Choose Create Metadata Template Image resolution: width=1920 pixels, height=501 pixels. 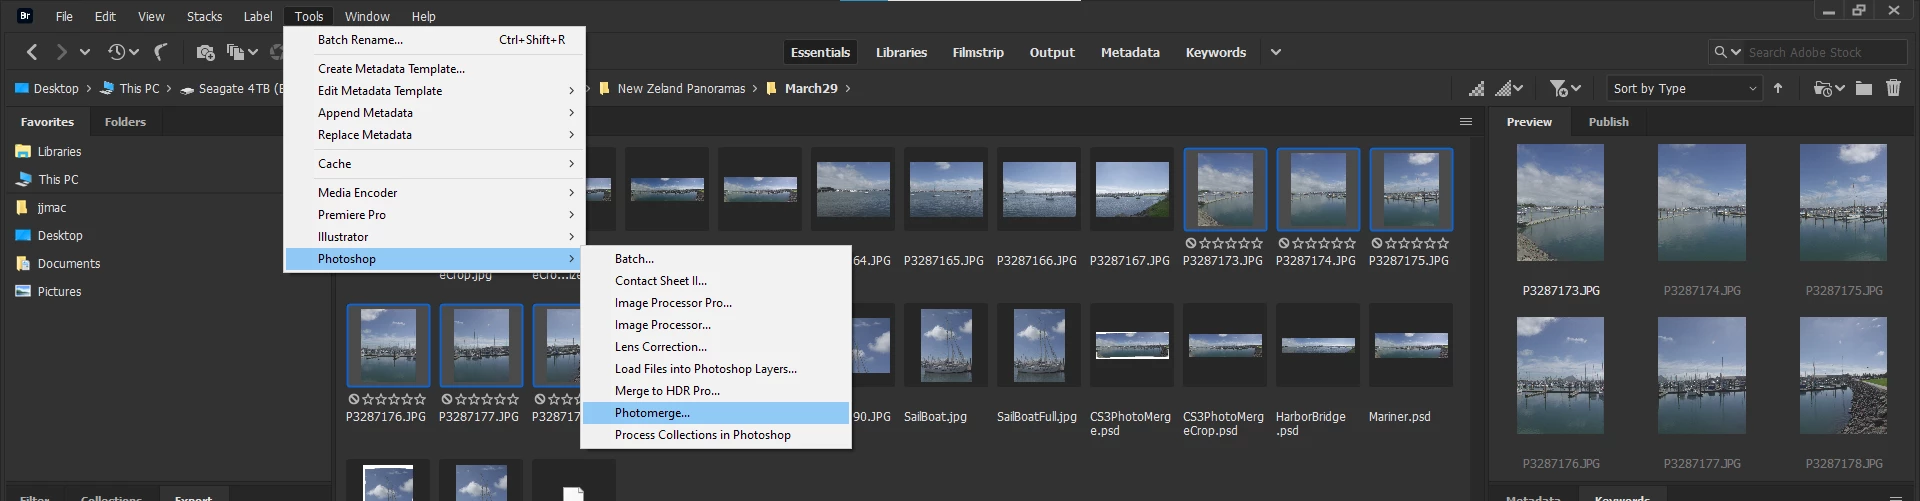point(435,69)
